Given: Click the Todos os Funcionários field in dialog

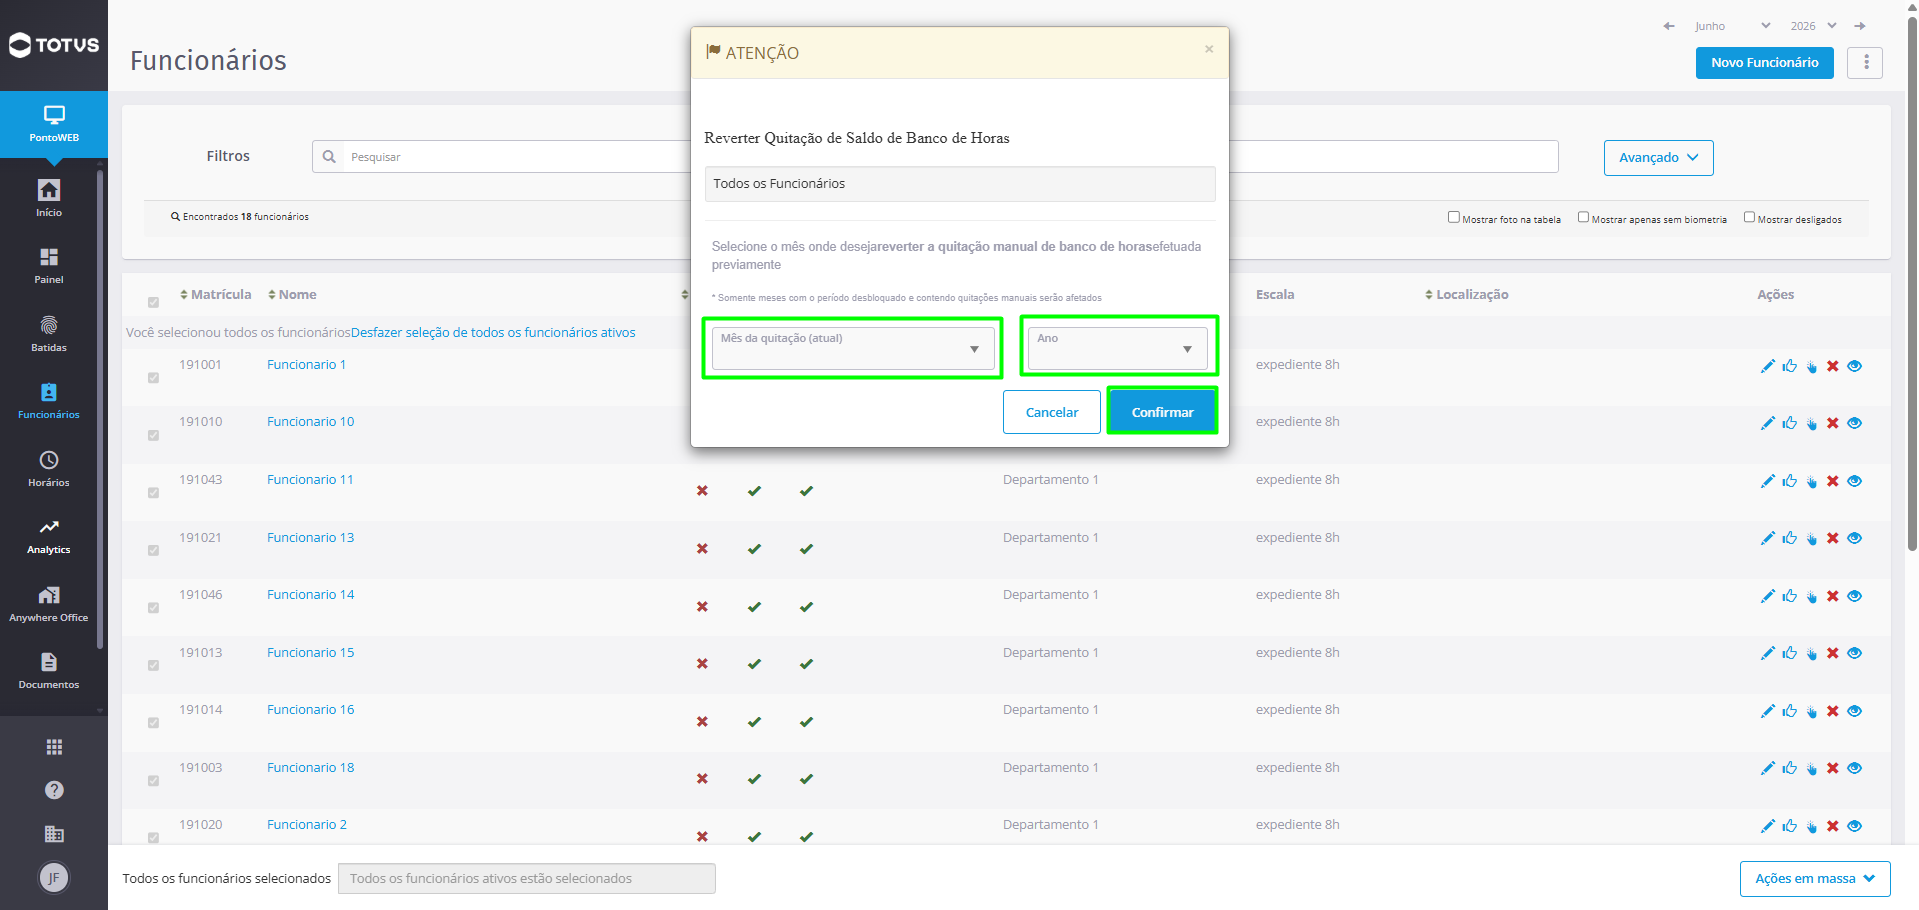Looking at the screenshot, I should point(960,184).
